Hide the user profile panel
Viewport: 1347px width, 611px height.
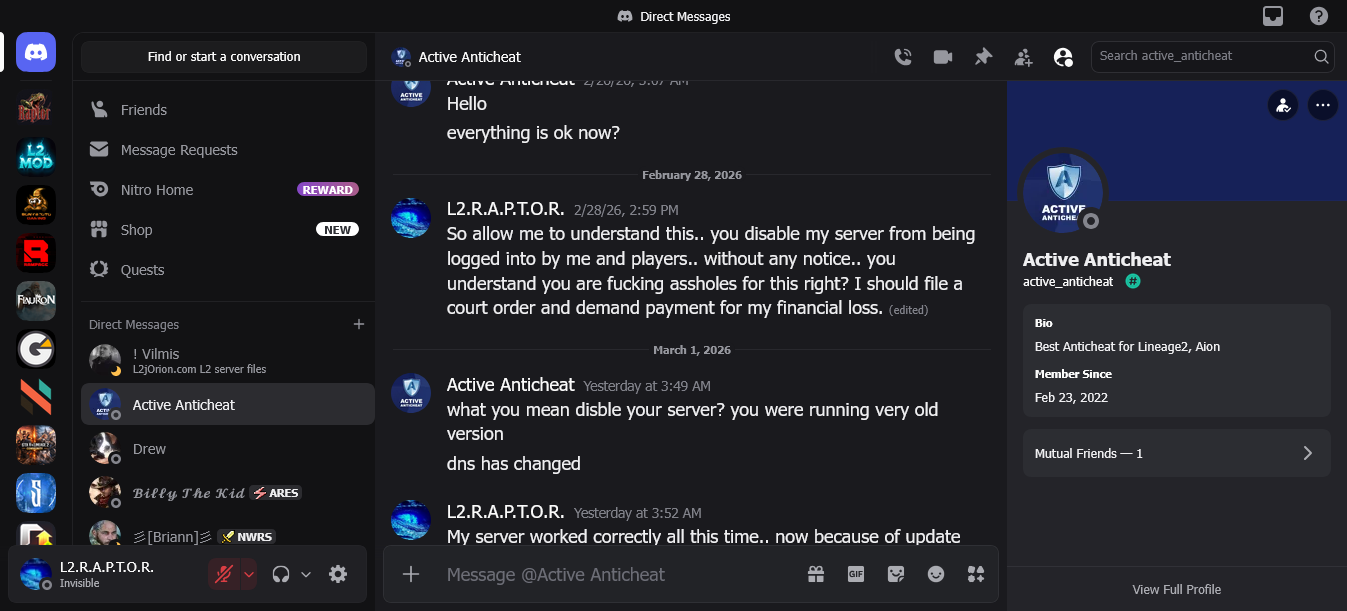click(1063, 57)
